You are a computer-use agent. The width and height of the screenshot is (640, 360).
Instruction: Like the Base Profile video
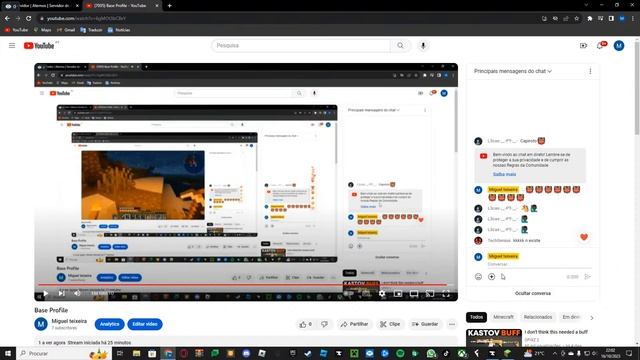coord(306,324)
